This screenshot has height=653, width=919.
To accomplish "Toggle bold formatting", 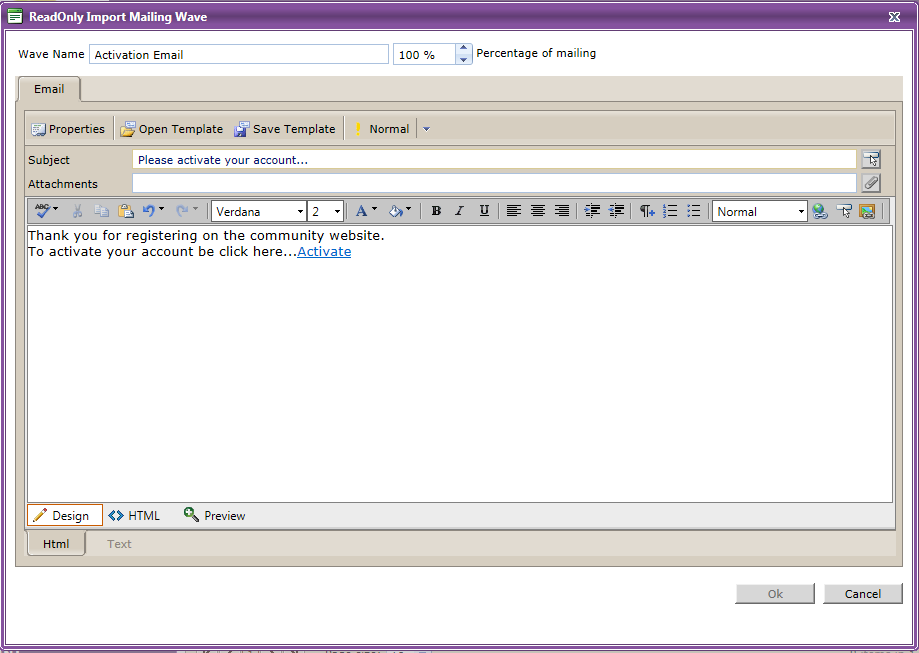I will tap(435, 211).
